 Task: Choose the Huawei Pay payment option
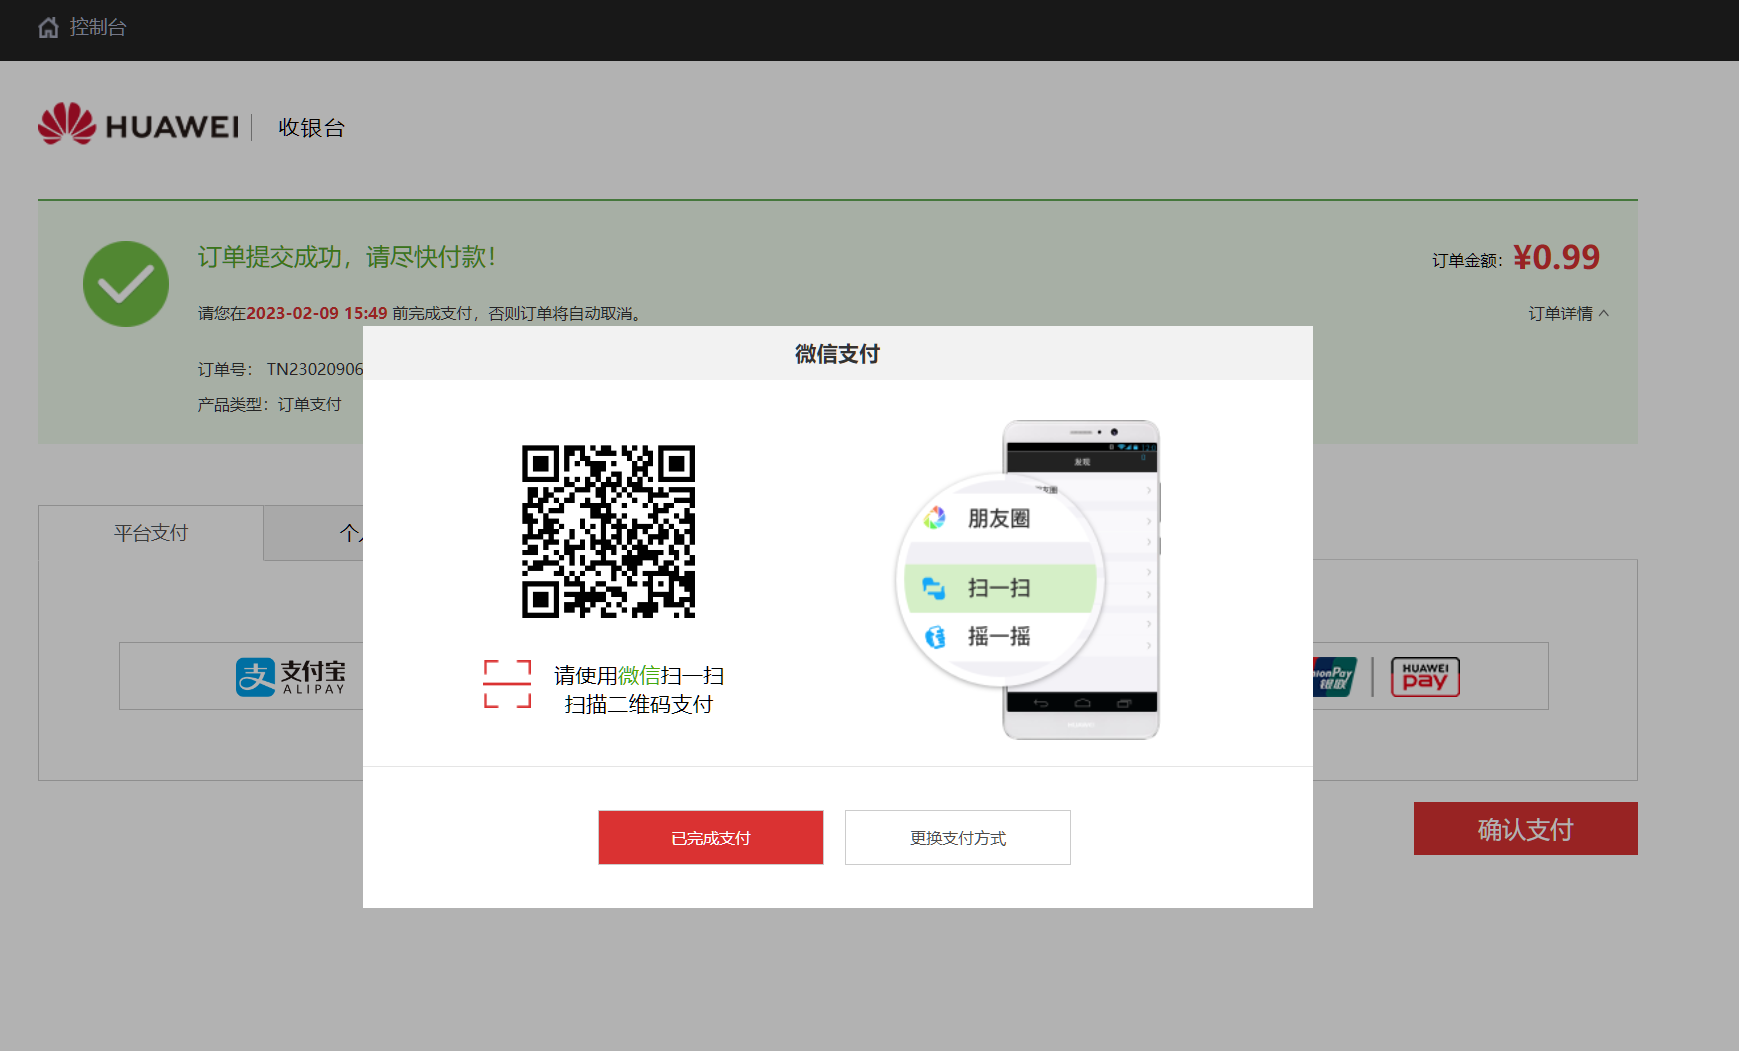click(1425, 677)
